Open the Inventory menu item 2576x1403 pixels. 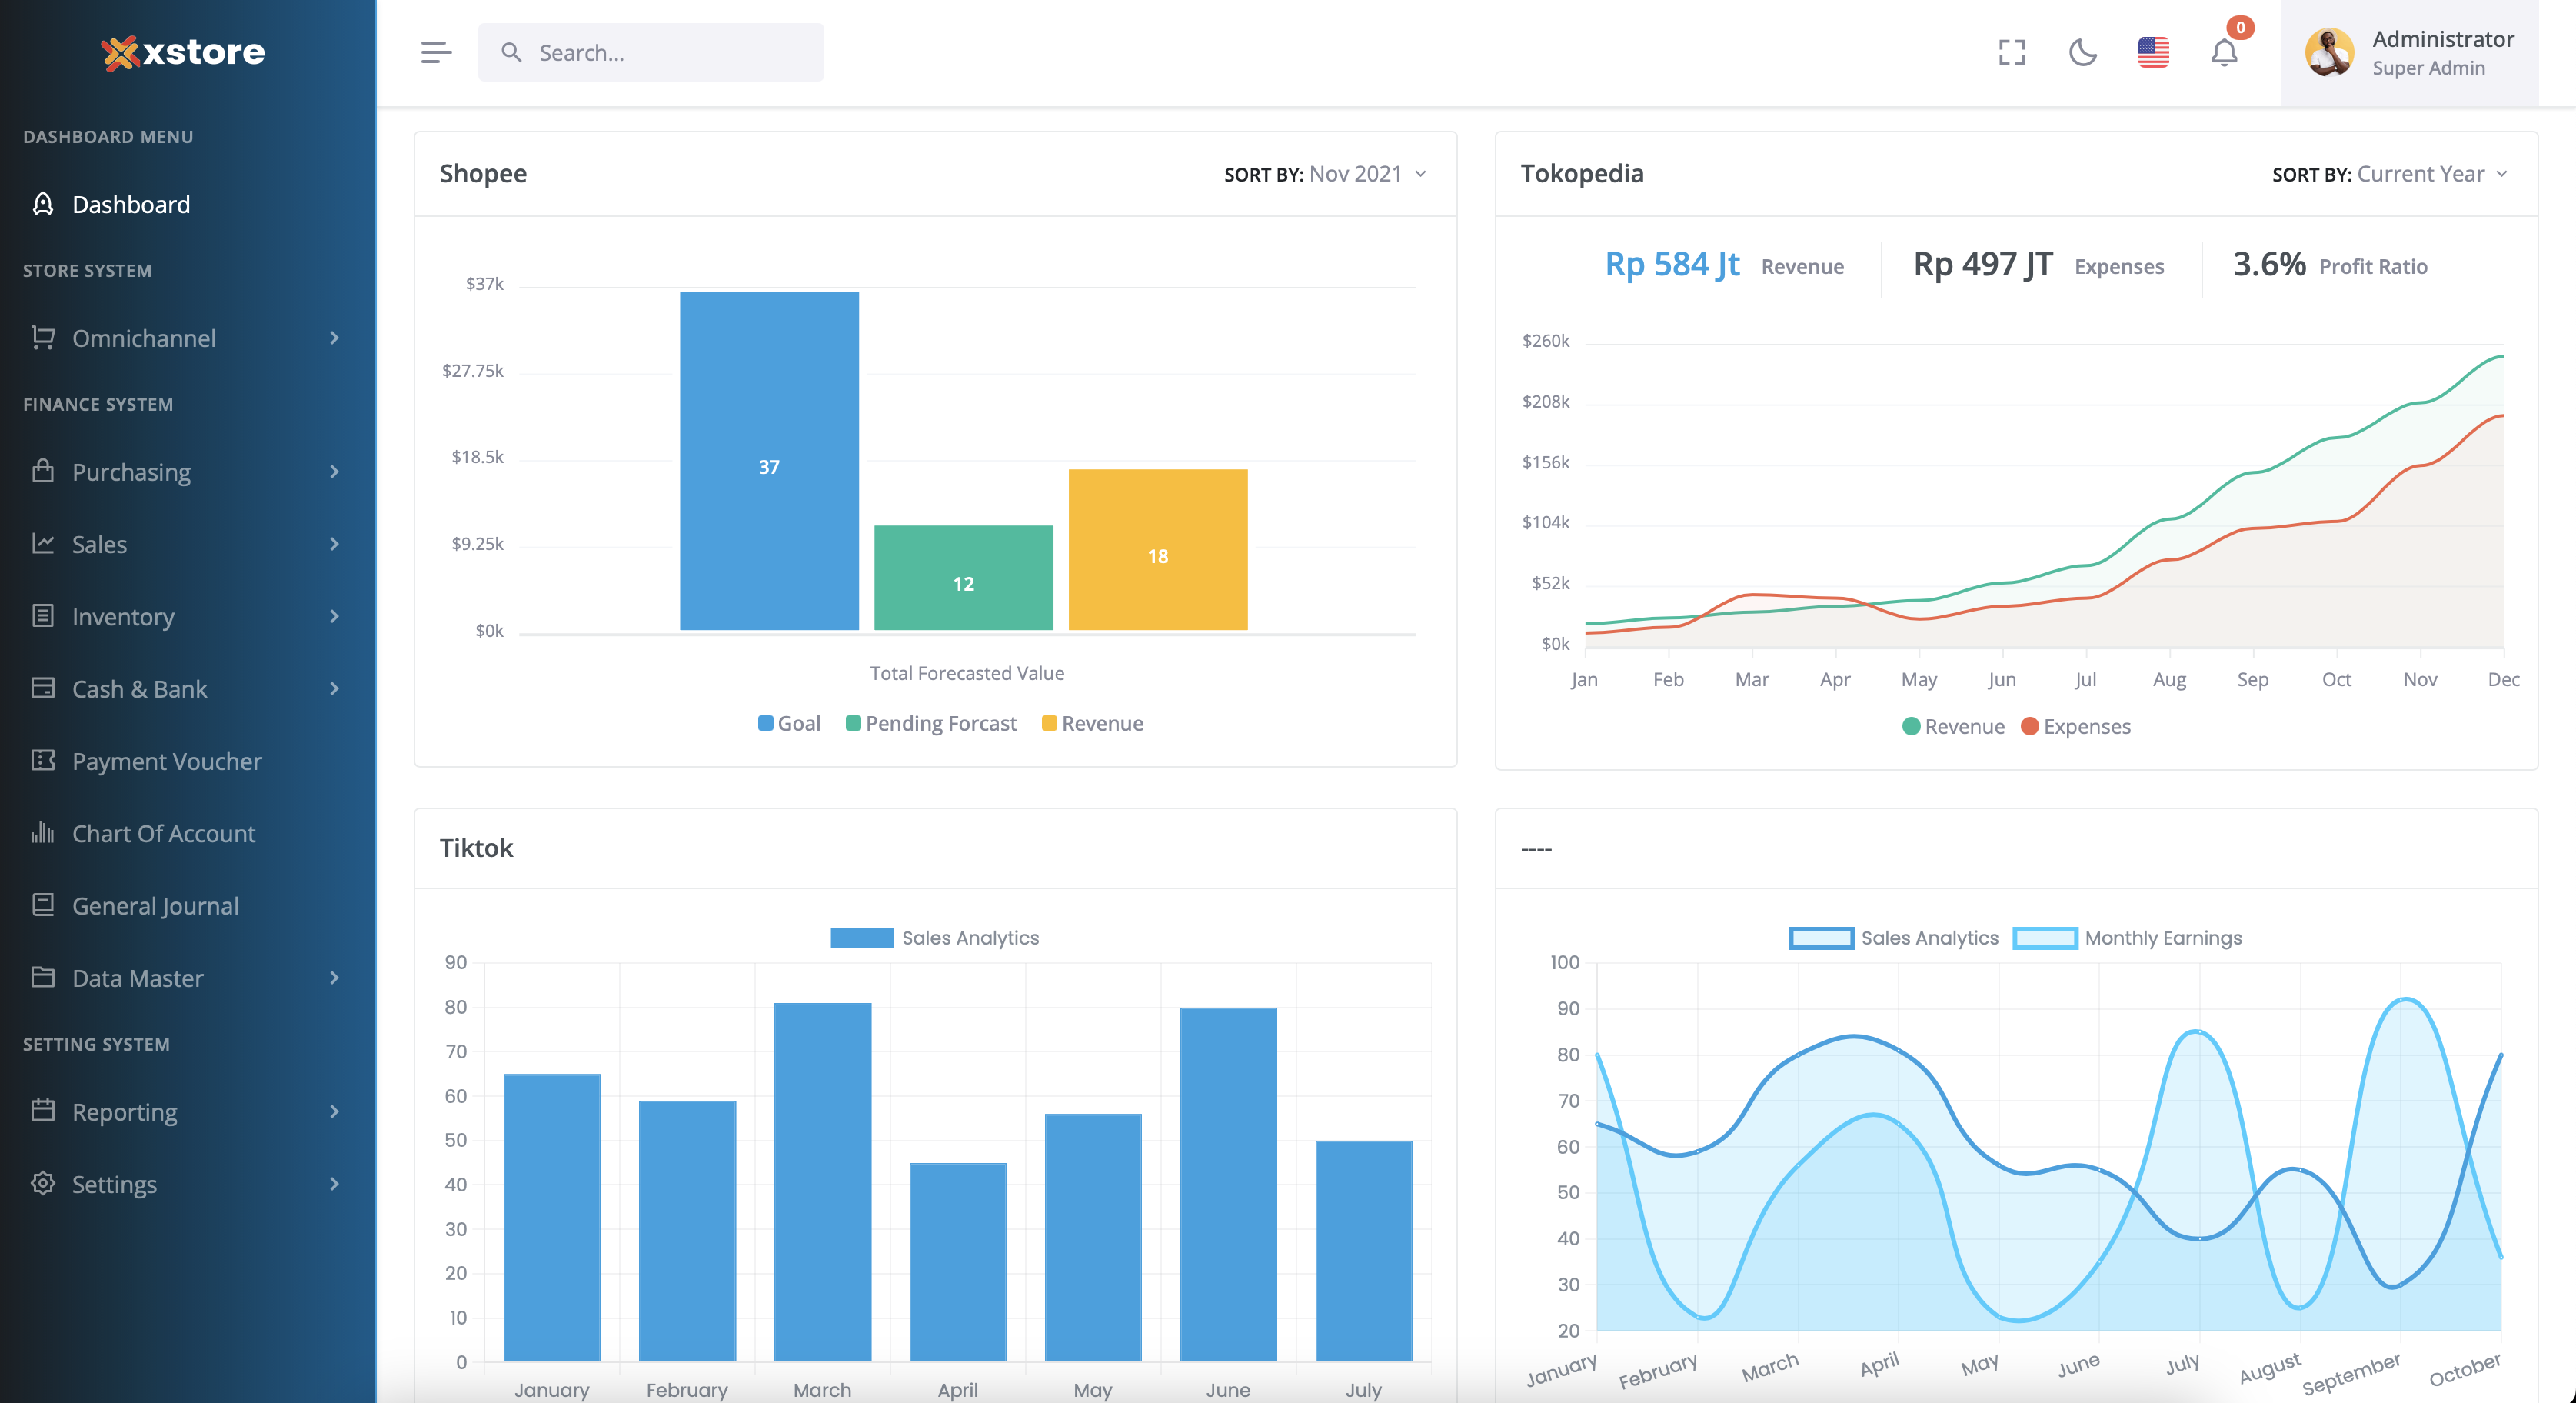tap(188, 616)
